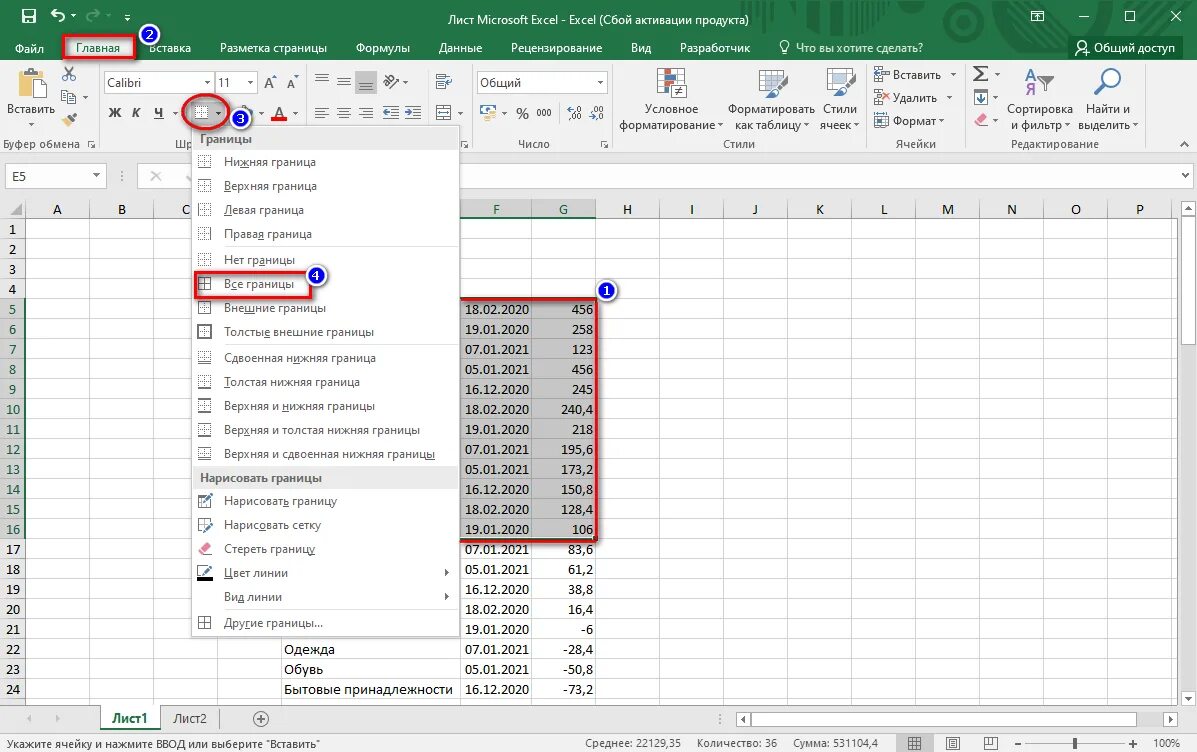
Task: Click the zoom slider handle
Action: 1075,743
